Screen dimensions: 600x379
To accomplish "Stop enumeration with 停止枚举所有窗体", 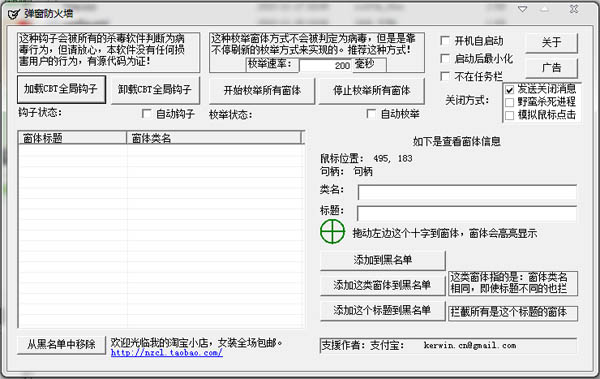I will pos(371,91).
